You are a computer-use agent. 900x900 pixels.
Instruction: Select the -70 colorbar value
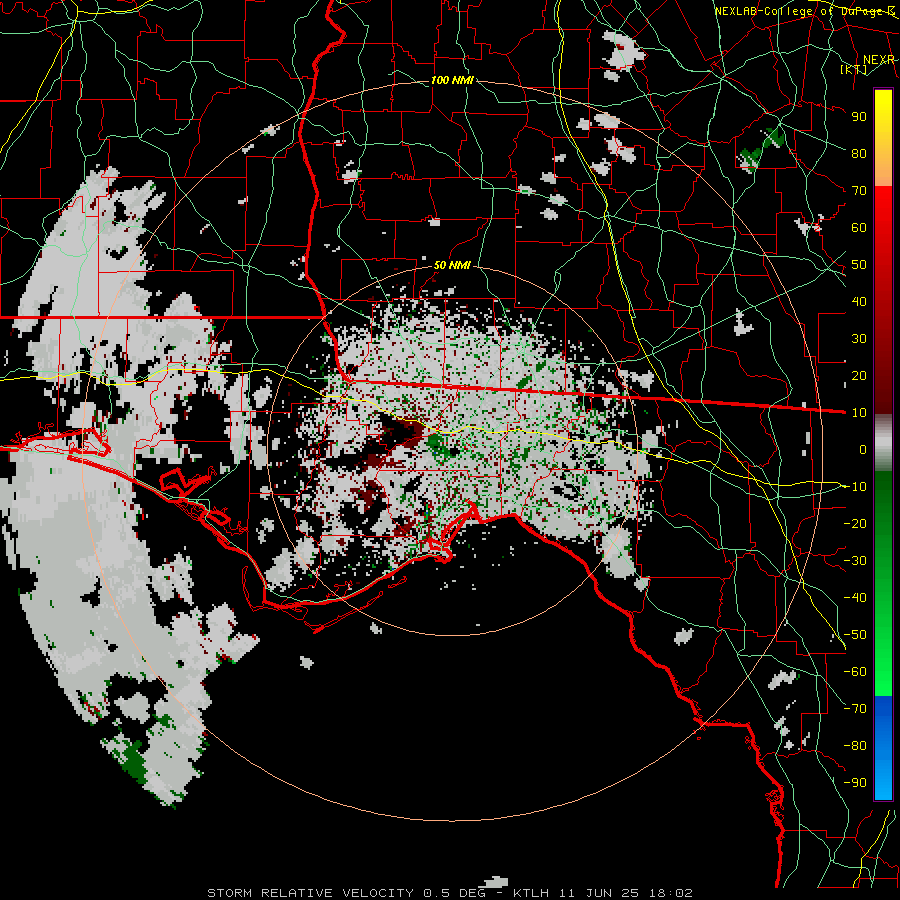click(855, 709)
